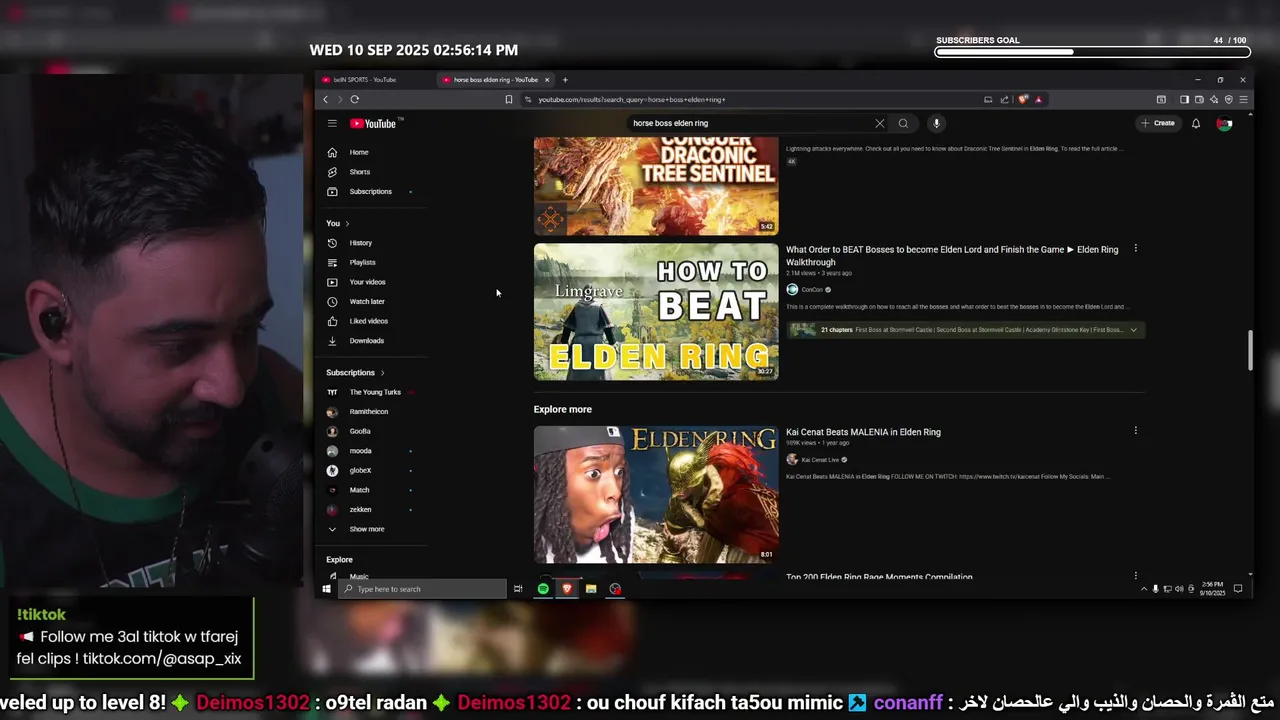Open Brave browser on the taskbar
The height and width of the screenshot is (720, 1280).
coord(567,589)
